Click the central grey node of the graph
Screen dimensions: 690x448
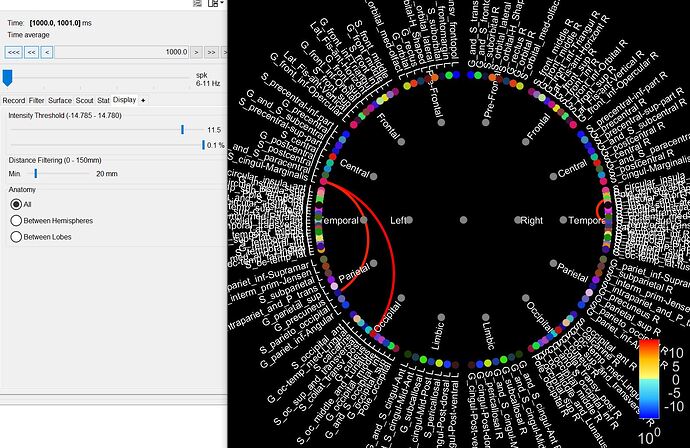[463, 220]
